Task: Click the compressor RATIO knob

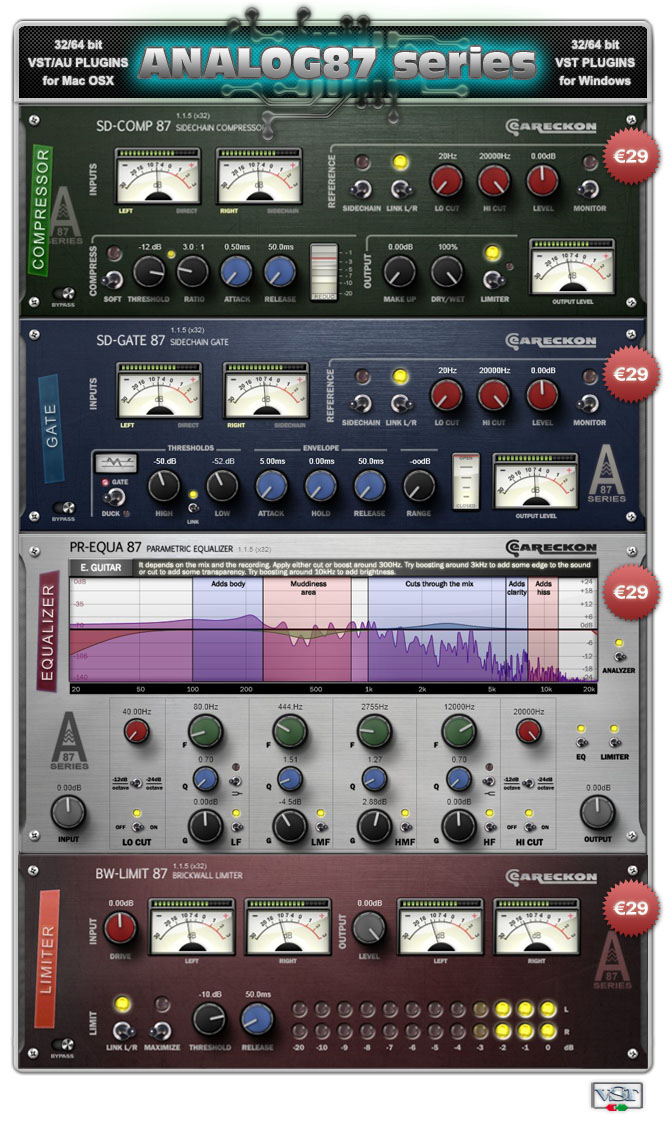Action: [193, 272]
